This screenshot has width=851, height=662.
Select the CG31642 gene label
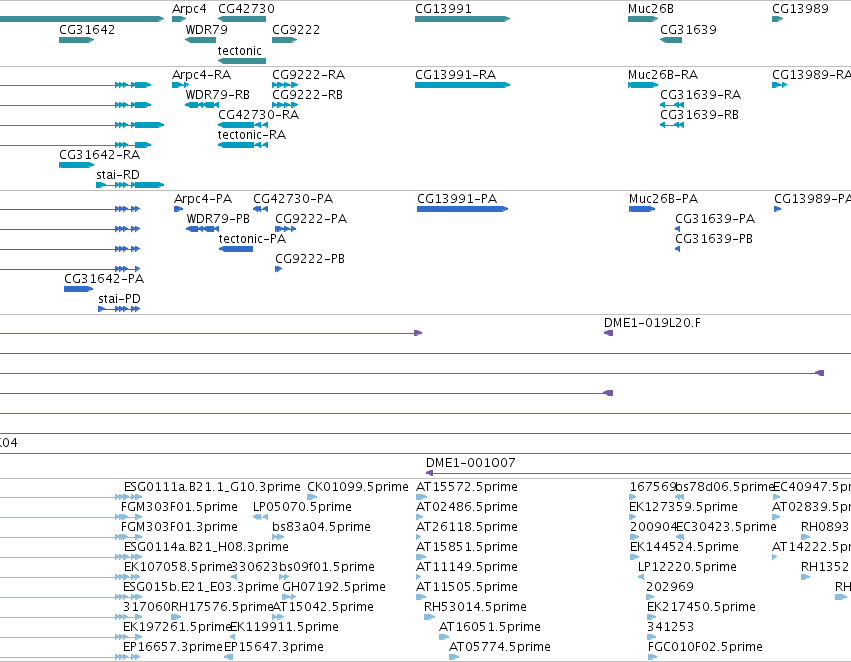click(87, 30)
